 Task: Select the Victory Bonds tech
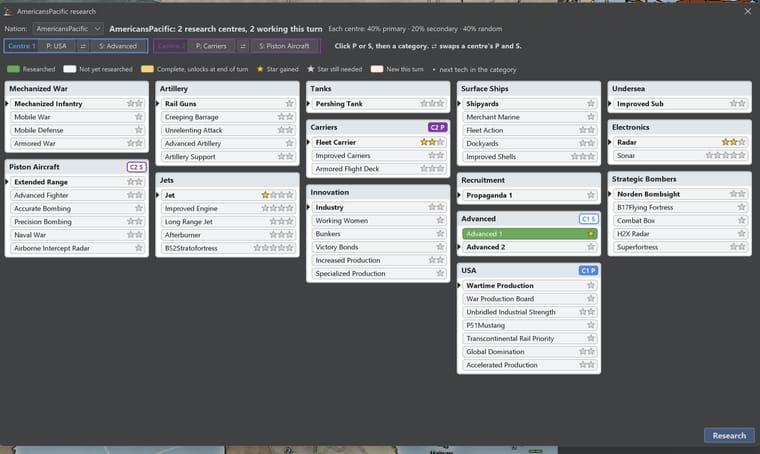tap(378, 247)
